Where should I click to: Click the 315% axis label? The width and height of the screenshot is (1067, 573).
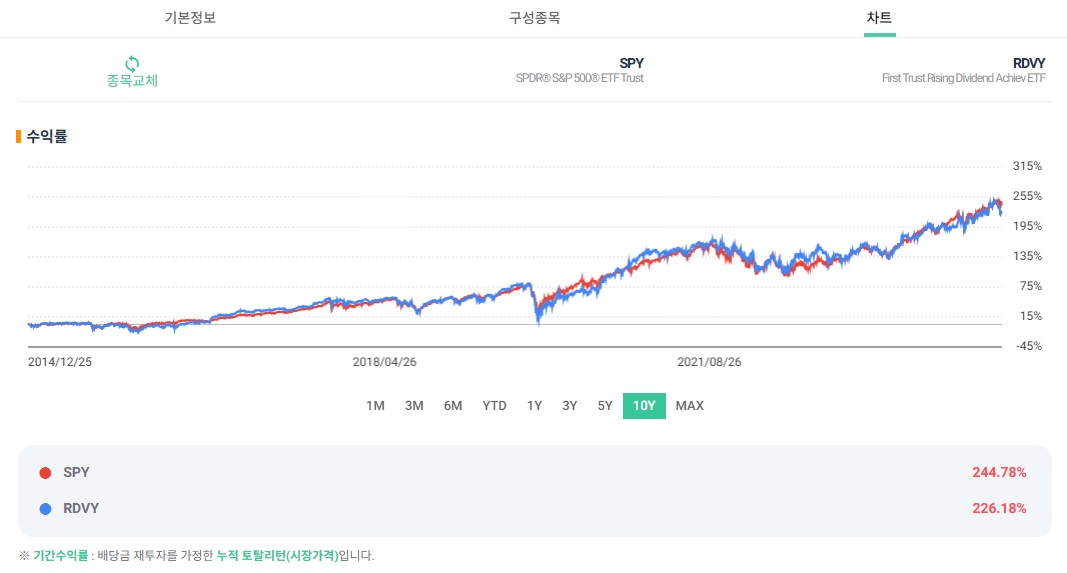point(1027,166)
